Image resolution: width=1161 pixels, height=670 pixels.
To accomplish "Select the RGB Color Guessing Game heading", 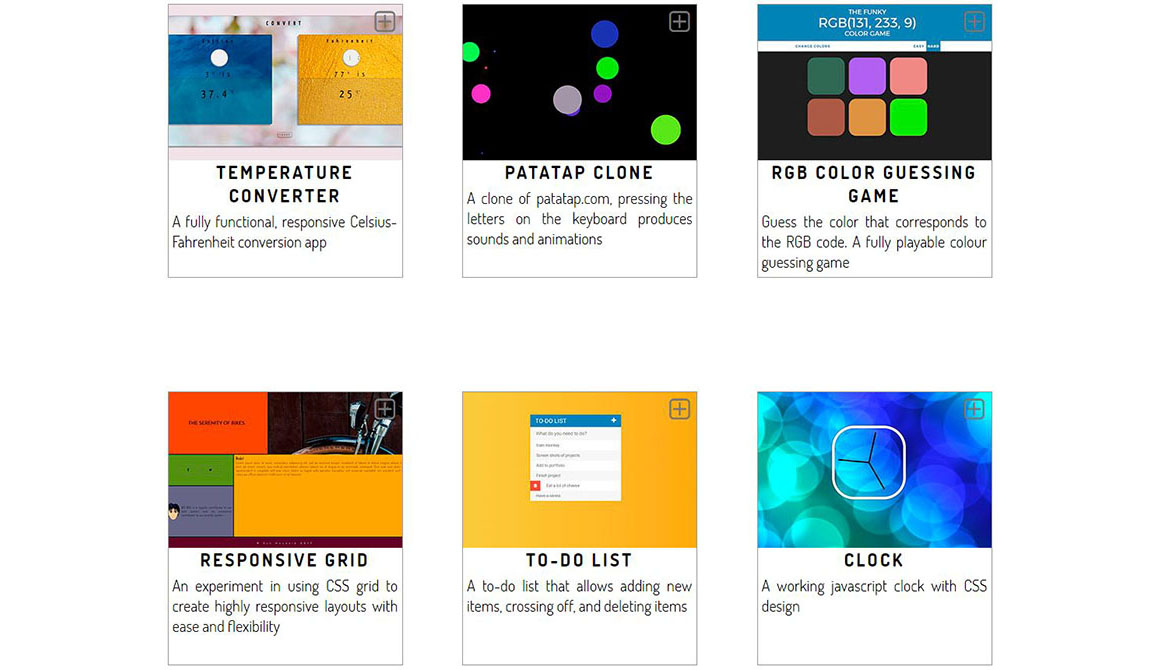I will click(874, 184).
